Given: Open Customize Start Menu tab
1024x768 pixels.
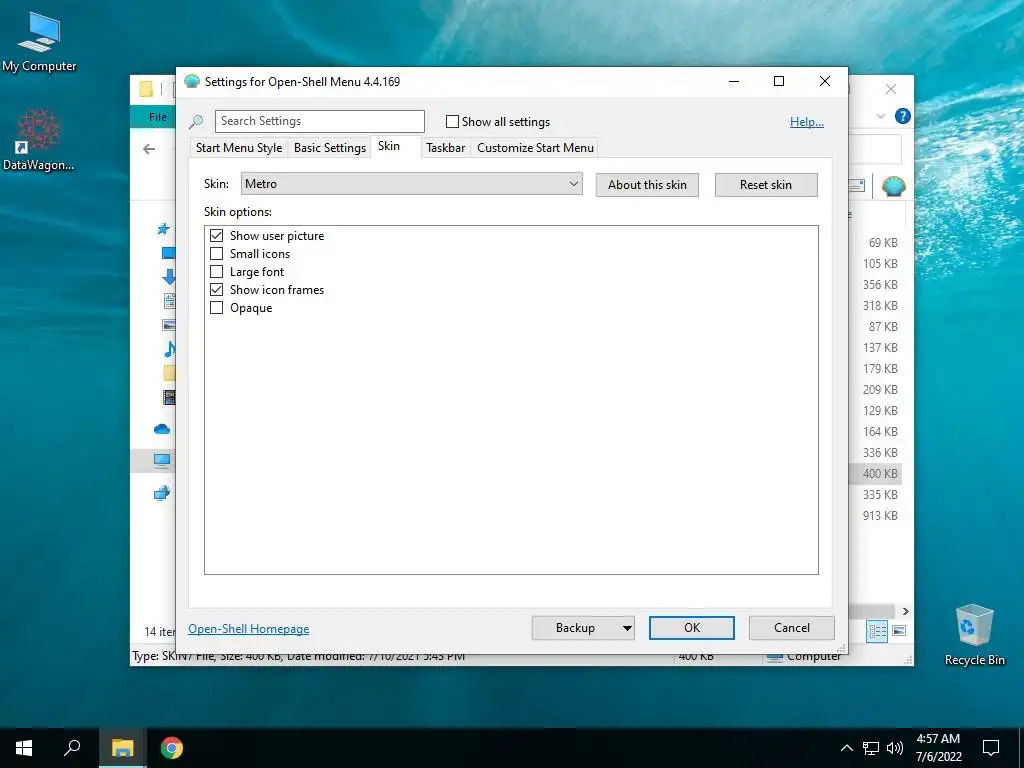Looking at the screenshot, I should (x=536, y=148).
